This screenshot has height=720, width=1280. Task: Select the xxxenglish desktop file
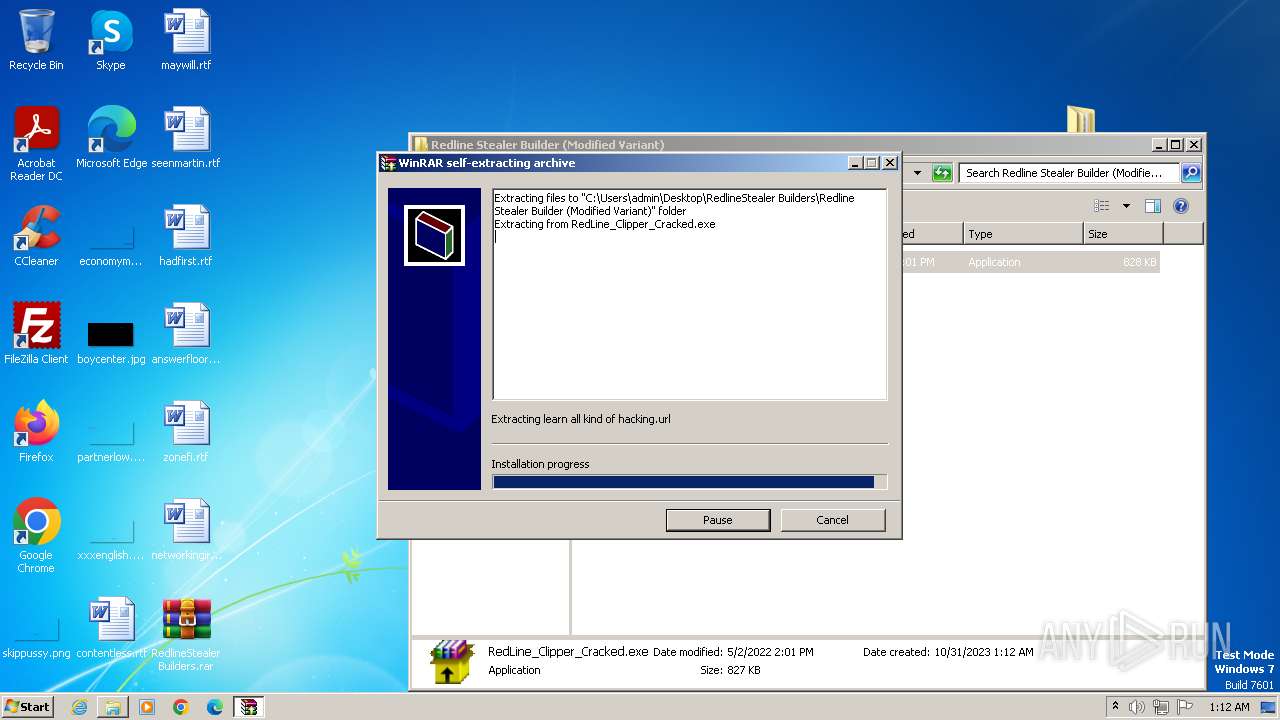click(111, 542)
